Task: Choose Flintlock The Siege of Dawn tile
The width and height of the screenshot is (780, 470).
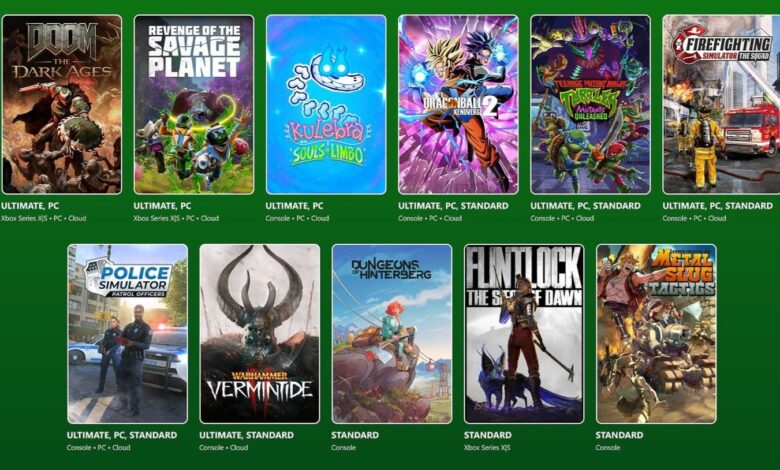Action: click(x=524, y=334)
